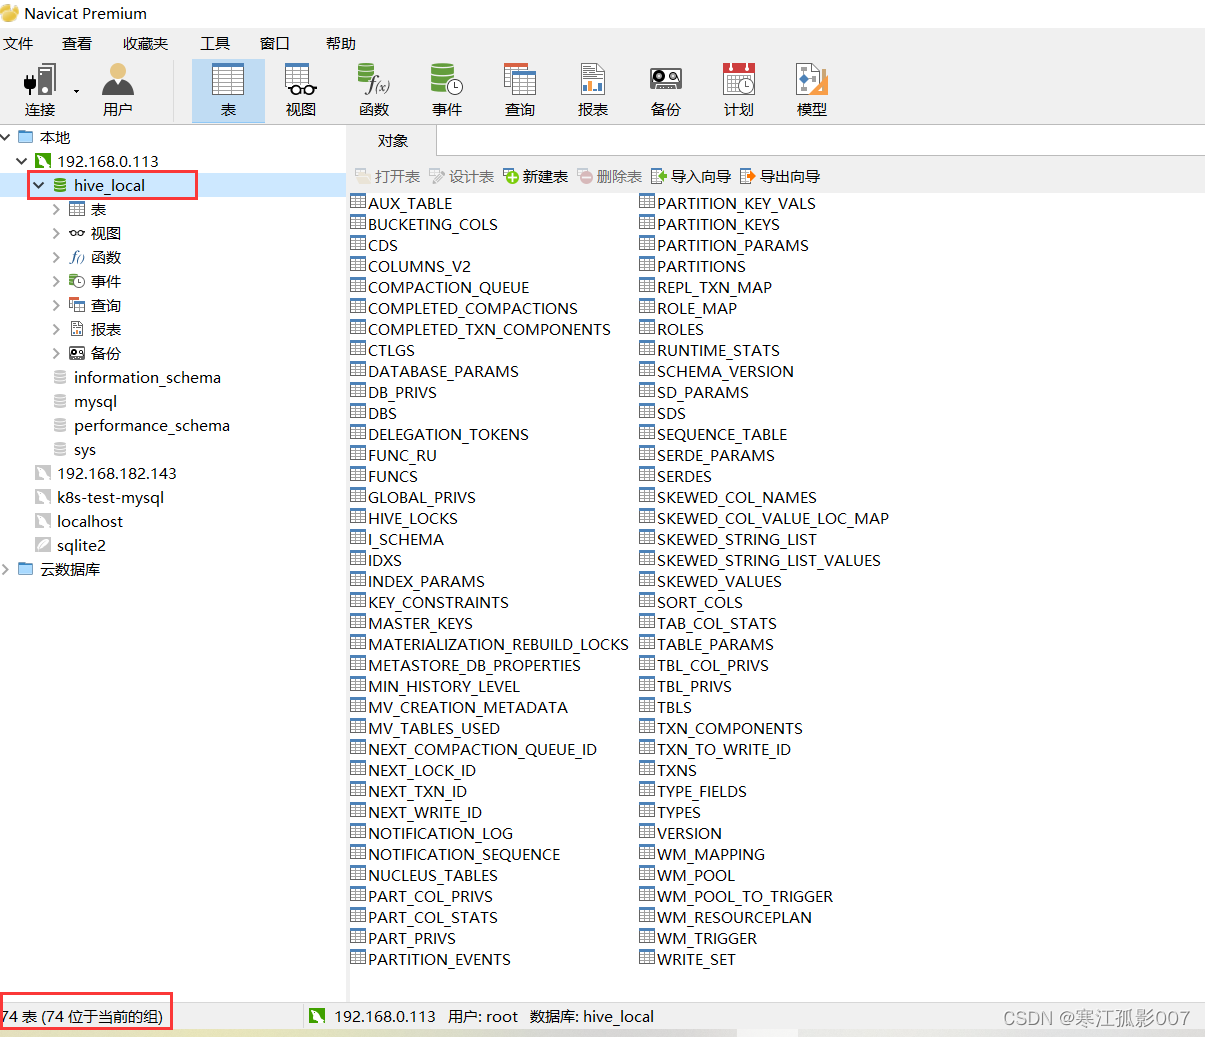
Task: Click the 本地 folder icon
Action: (x=26, y=137)
